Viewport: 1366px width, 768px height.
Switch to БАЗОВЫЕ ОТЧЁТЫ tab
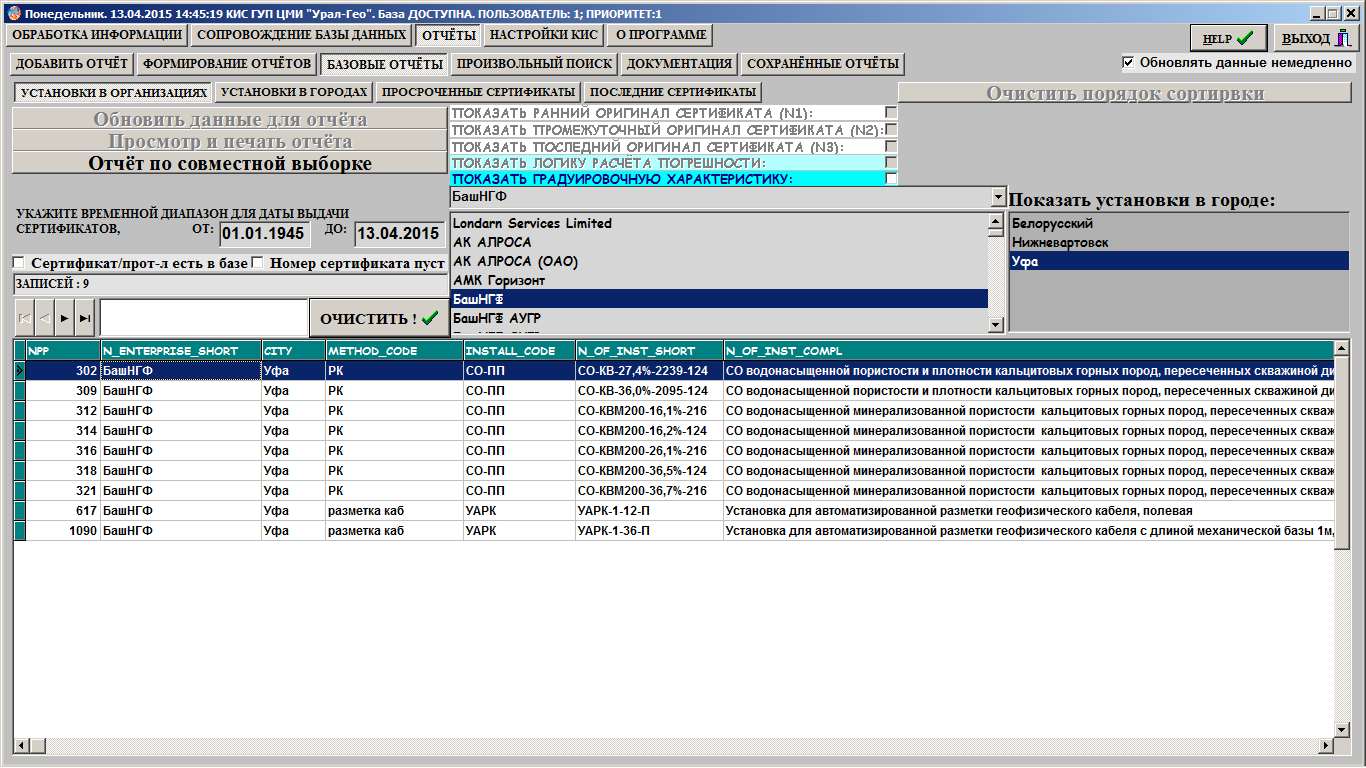coord(385,64)
